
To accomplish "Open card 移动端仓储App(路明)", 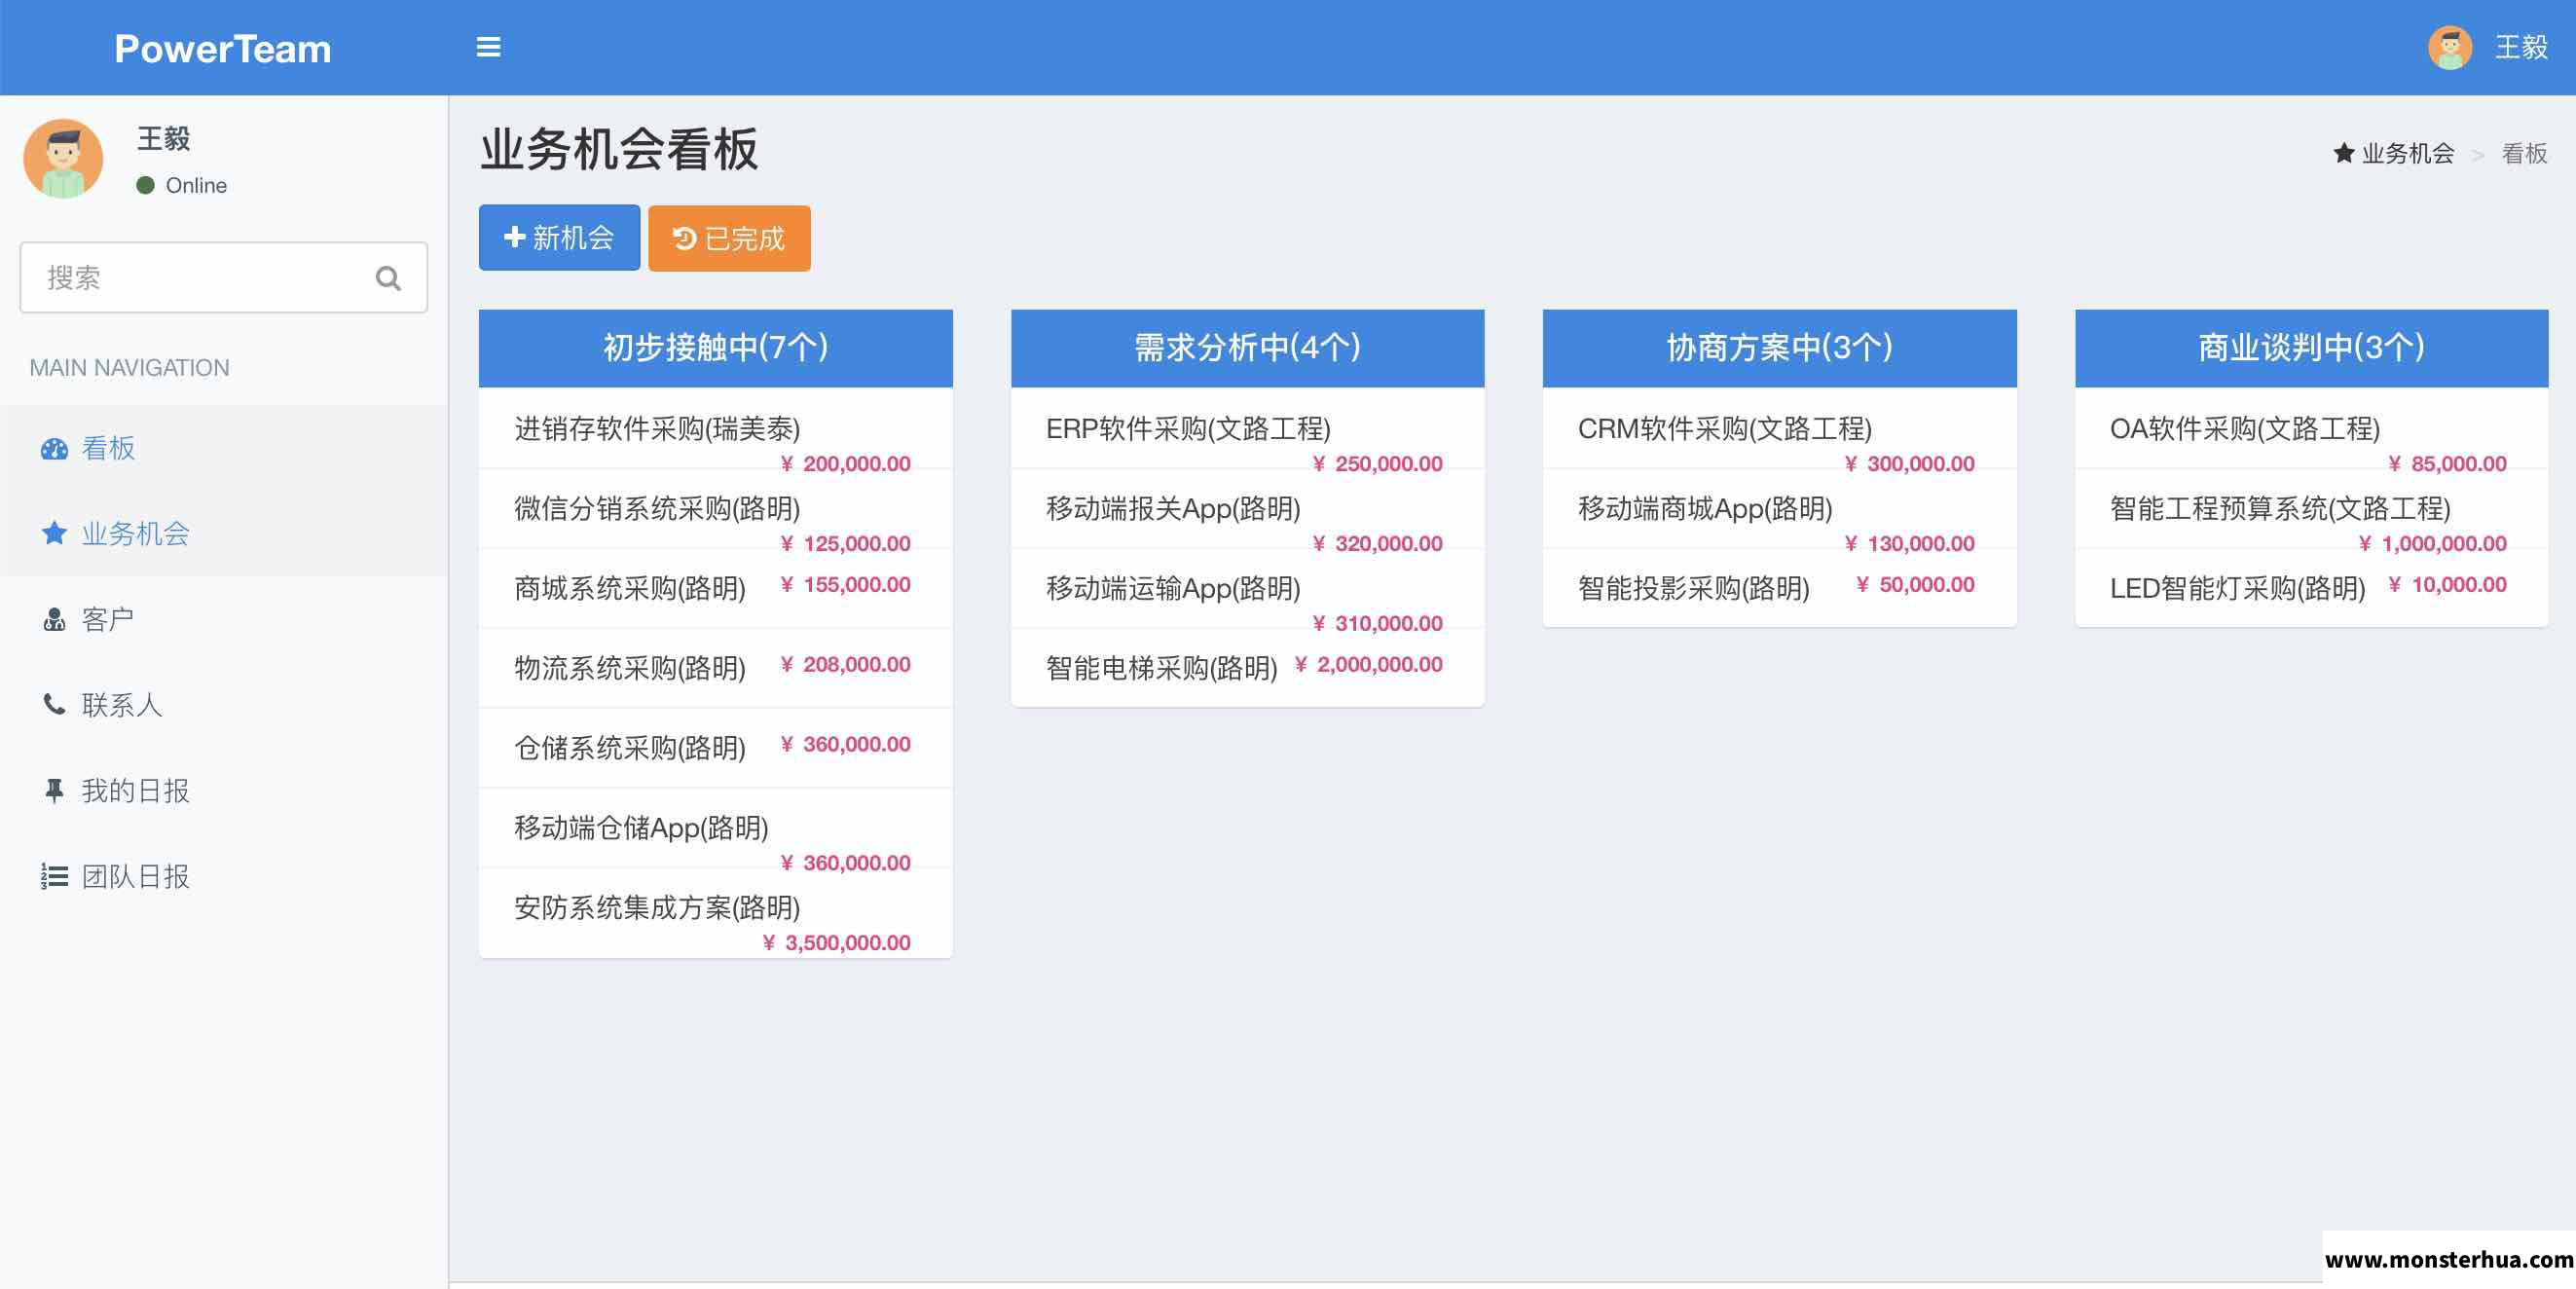I will 715,828.
